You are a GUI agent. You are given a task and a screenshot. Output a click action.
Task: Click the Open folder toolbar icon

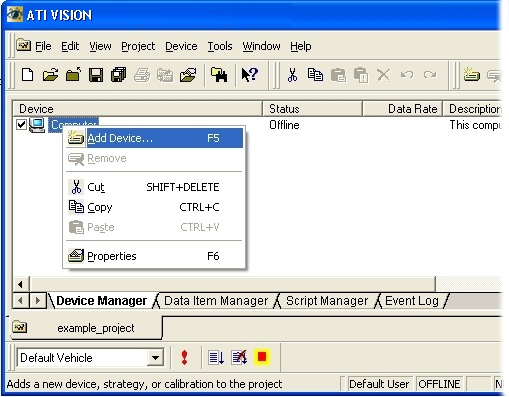[x=50, y=75]
